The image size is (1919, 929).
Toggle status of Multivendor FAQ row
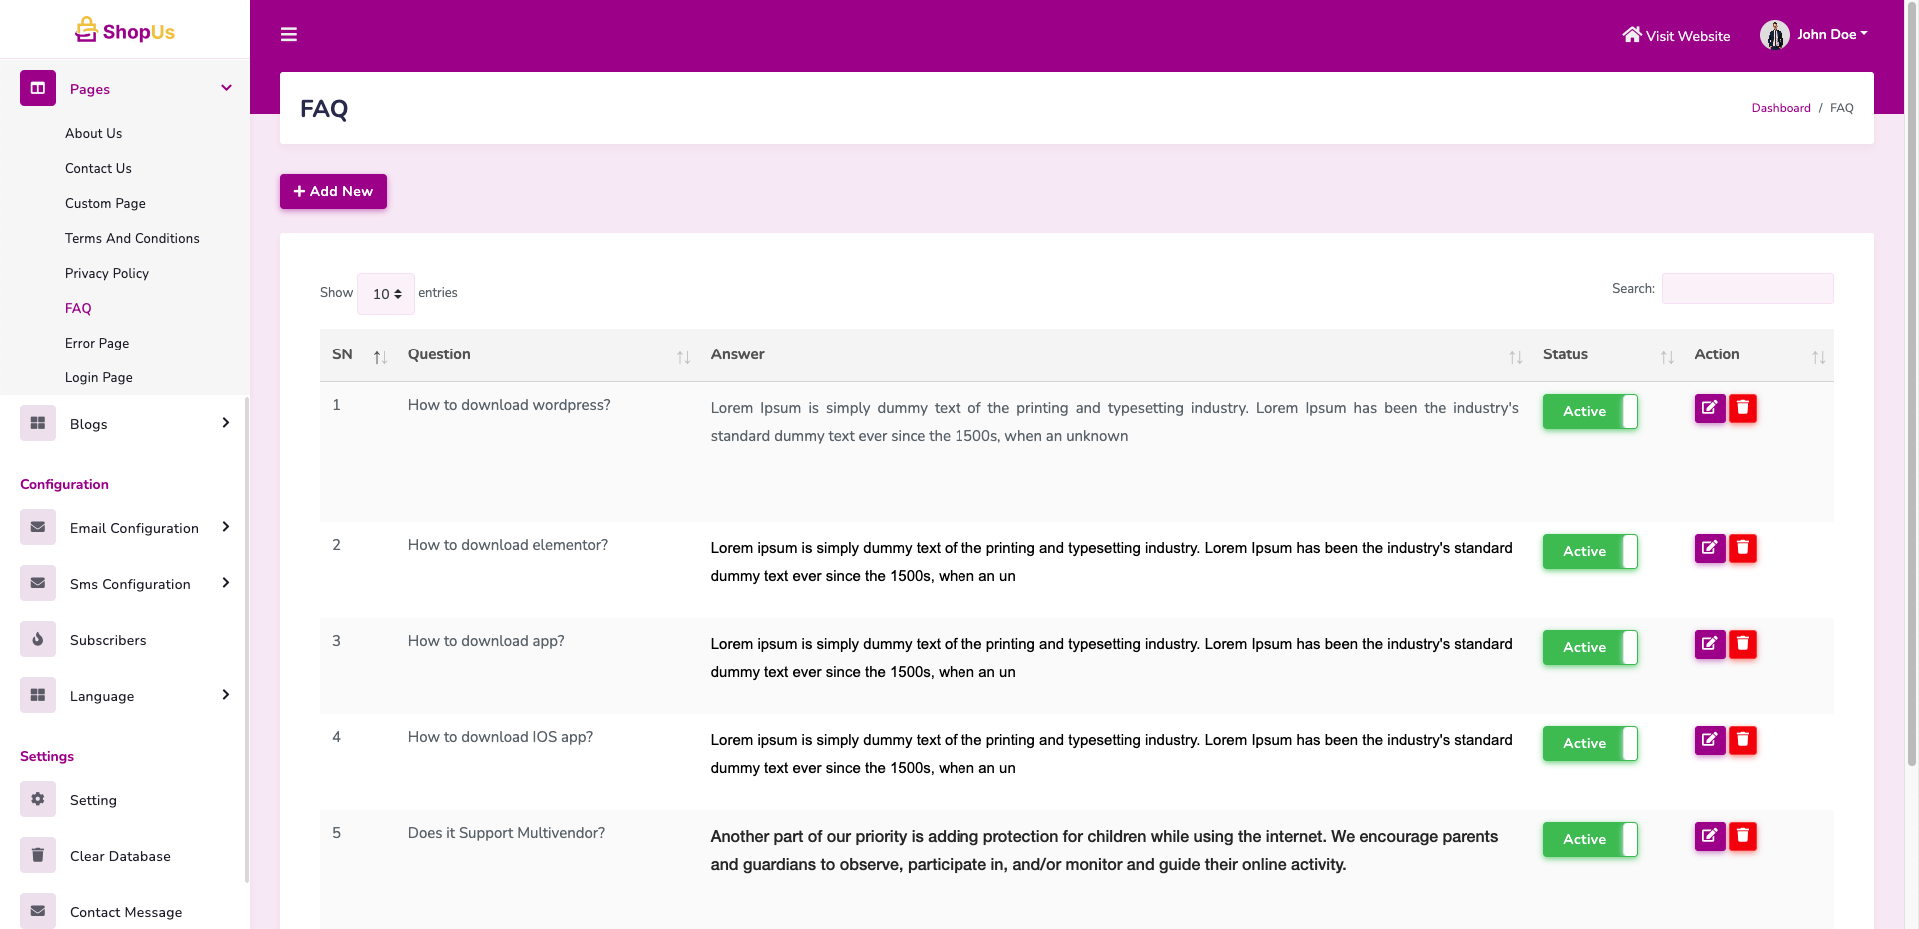pyautogui.click(x=1589, y=839)
